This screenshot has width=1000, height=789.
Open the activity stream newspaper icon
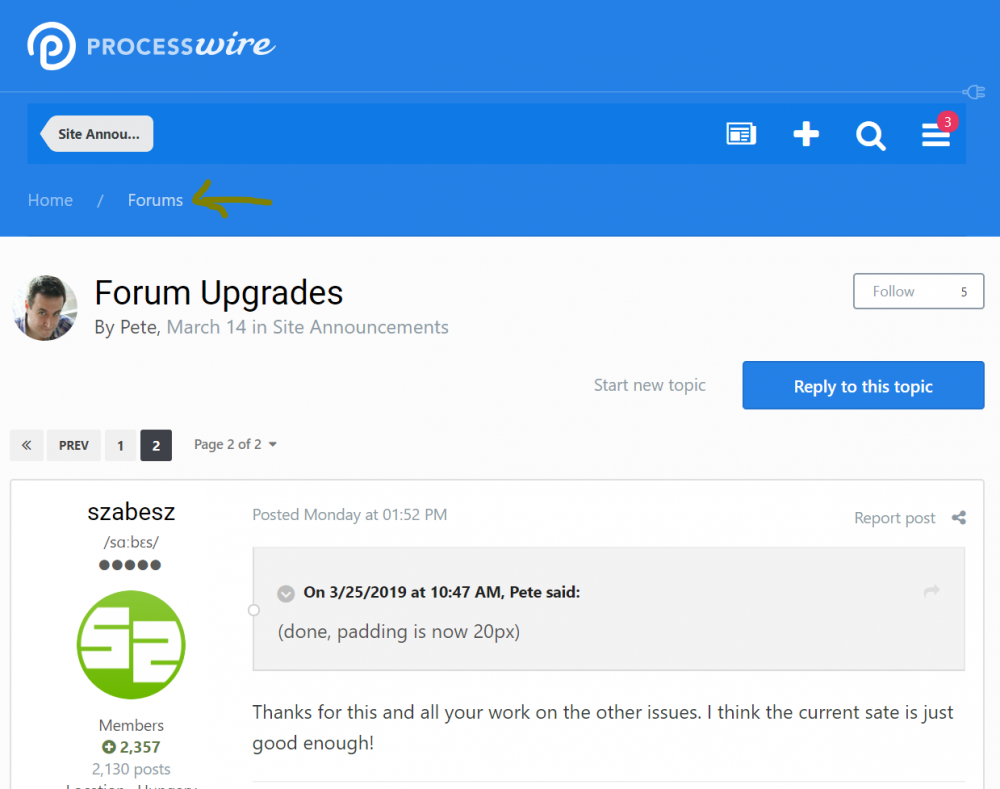(x=741, y=135)
